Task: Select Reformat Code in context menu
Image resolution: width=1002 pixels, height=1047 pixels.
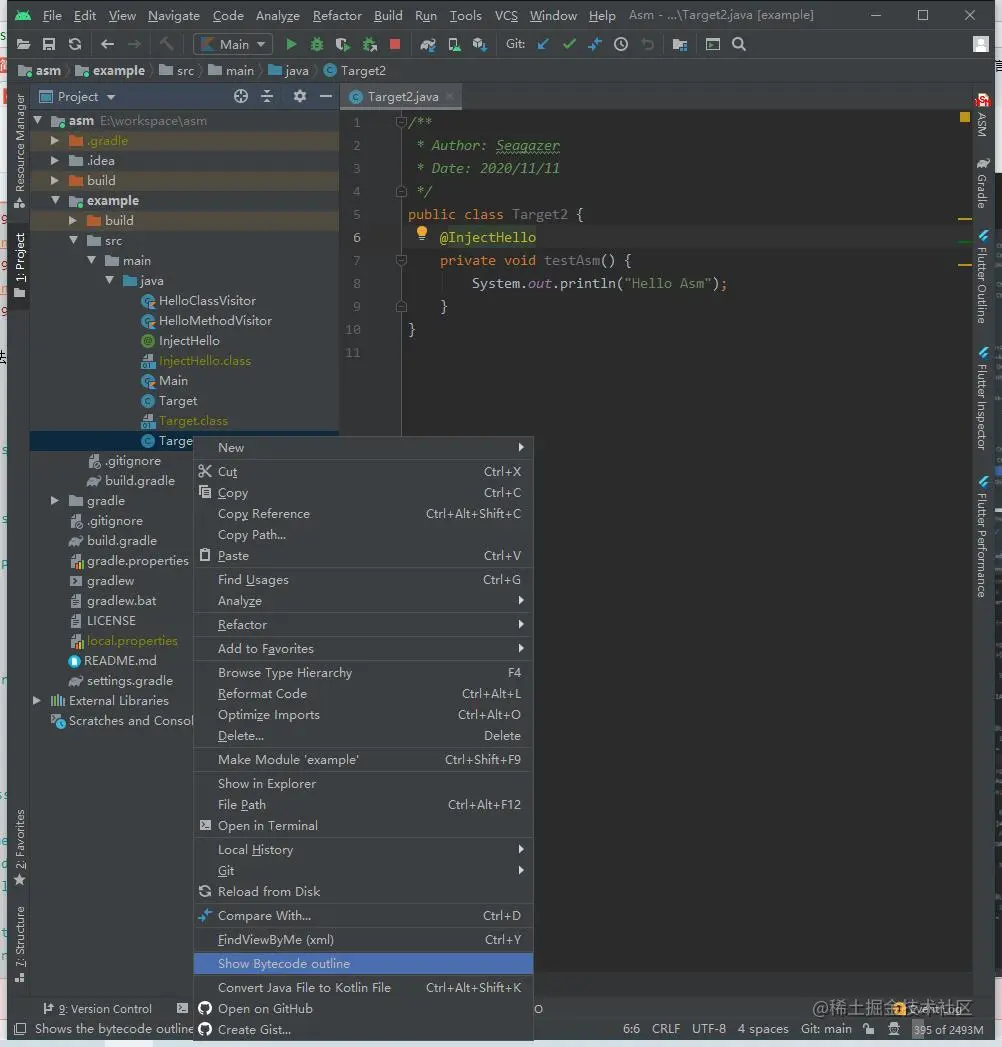Action: (x=363, y=694)
